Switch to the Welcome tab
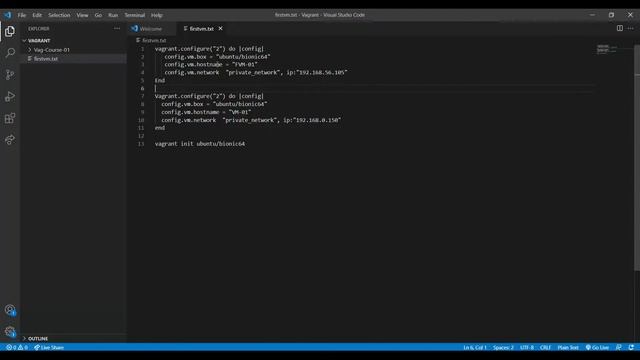Screen dimensions: 640x360 pyautogui.click(x=151, y=29)
